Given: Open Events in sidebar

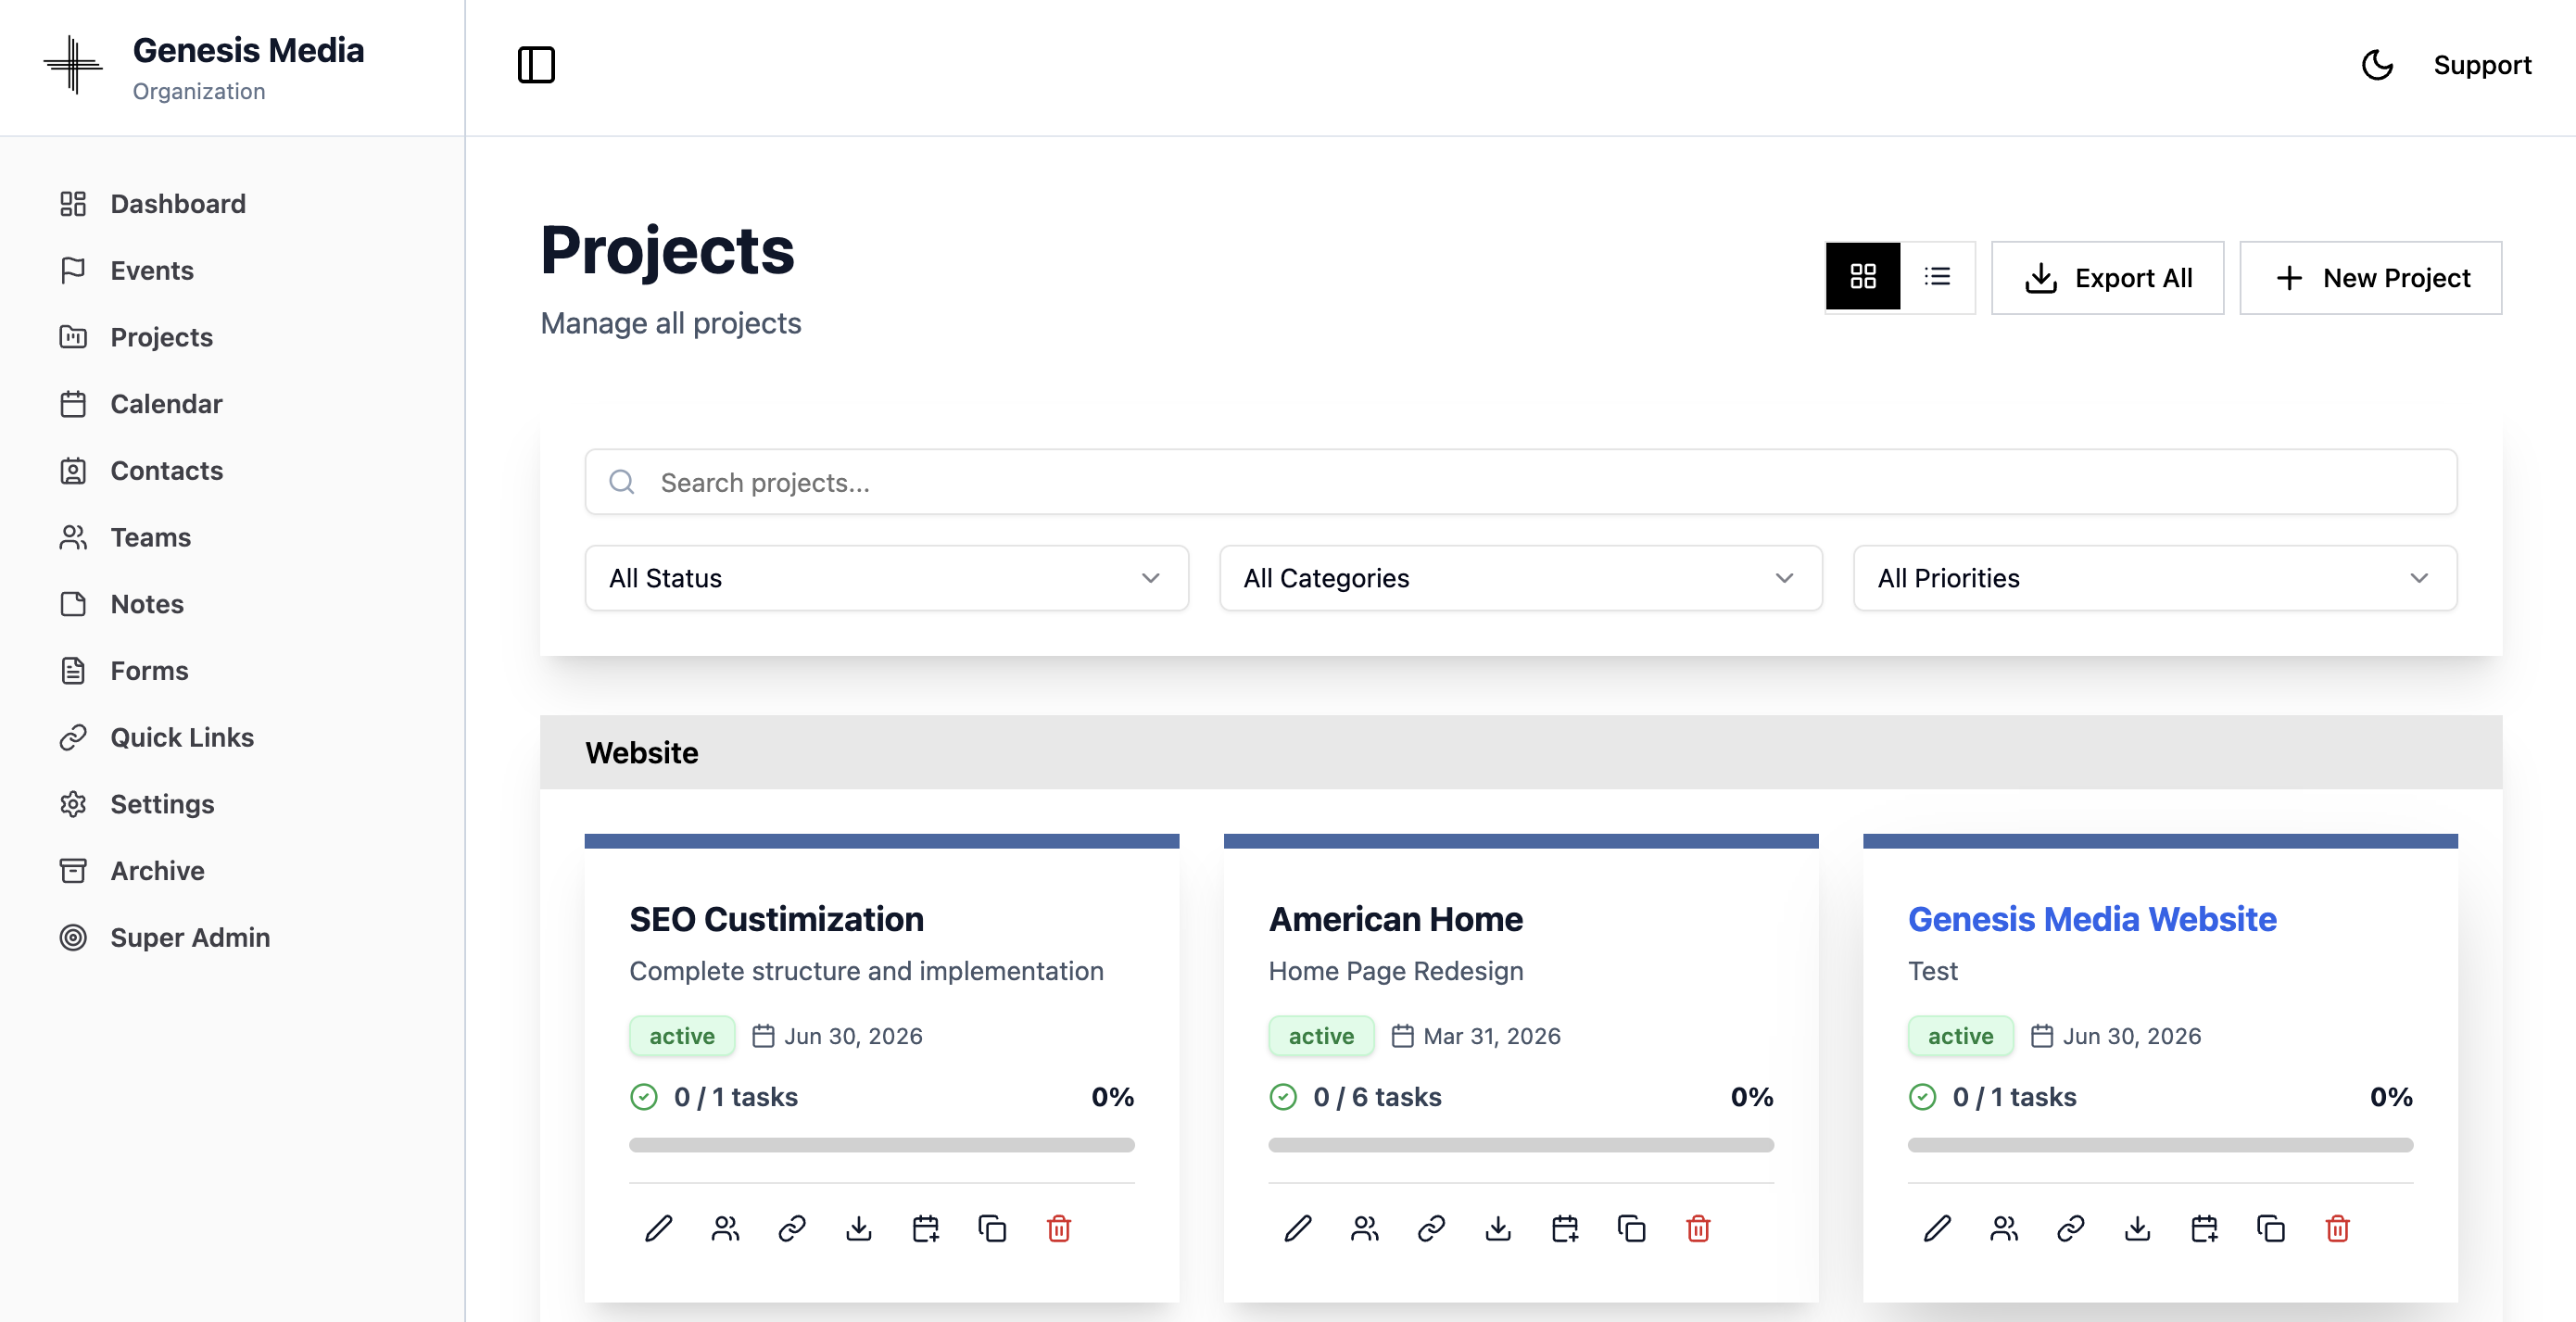Looking at the screenshot, I should [232, 270].
